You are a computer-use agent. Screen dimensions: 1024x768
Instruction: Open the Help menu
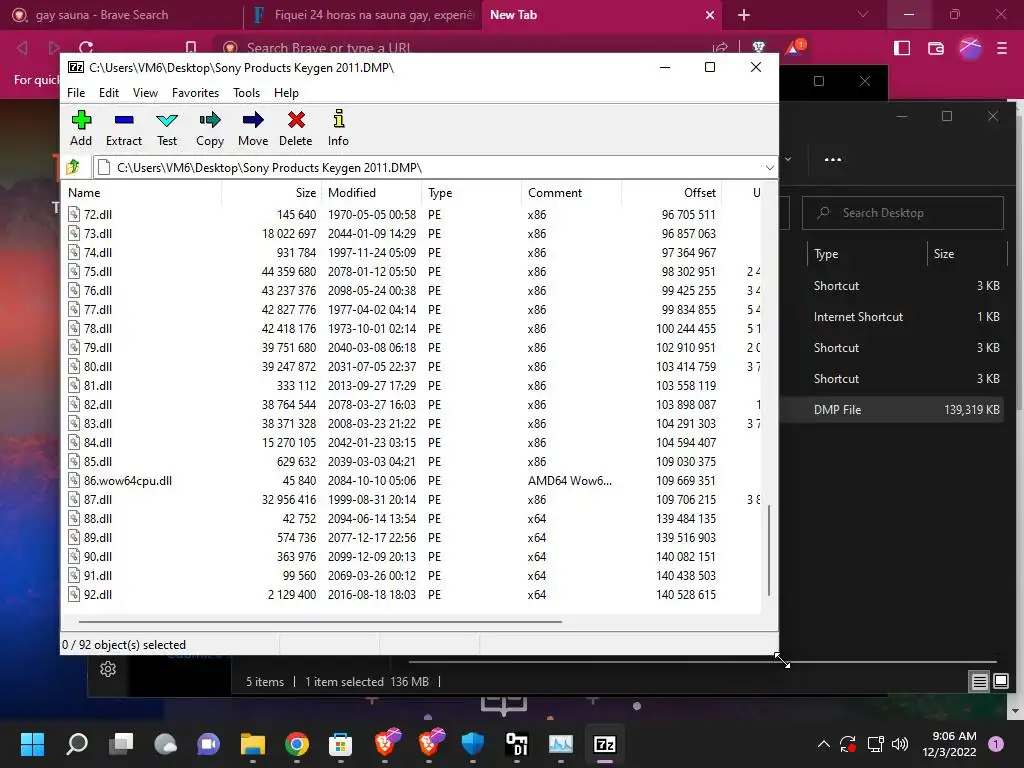click(x=286, y=93)
